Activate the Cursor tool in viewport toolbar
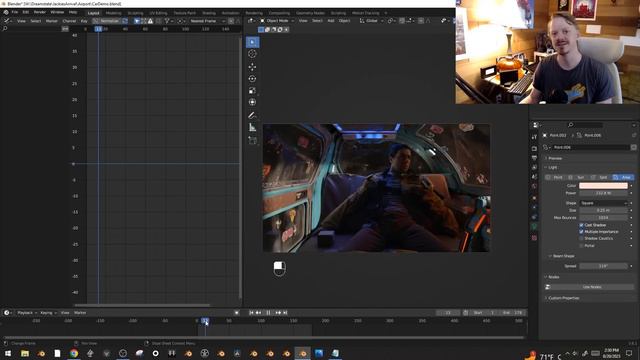Image resolution: width=640 pixels, height=360 pixels. 252,54
